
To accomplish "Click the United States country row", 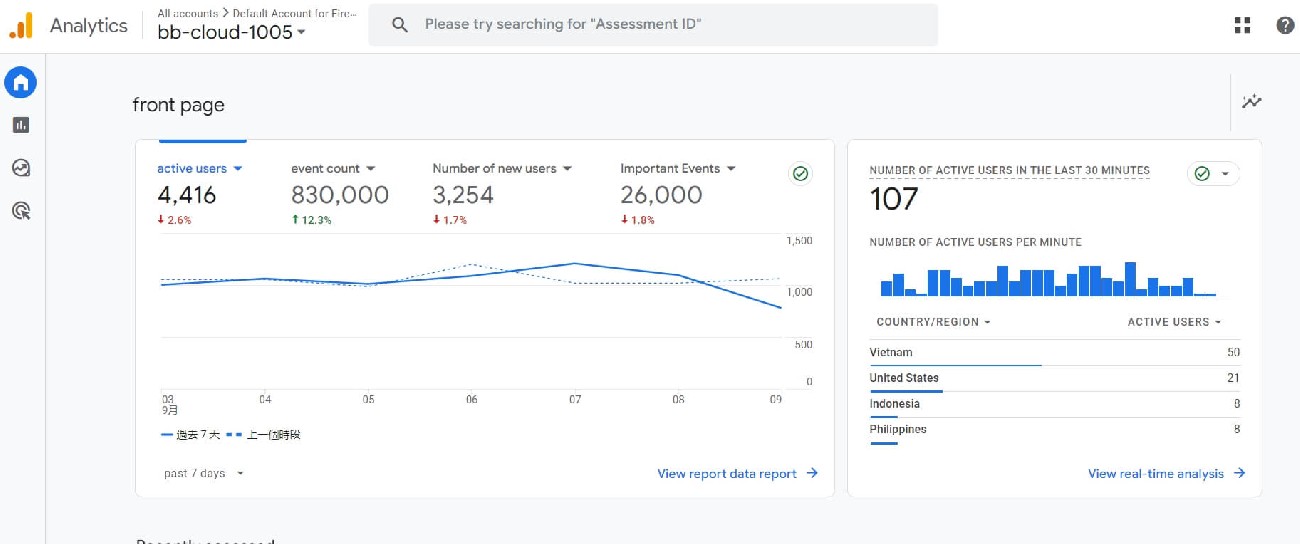I will click(x=1055, y=379).
